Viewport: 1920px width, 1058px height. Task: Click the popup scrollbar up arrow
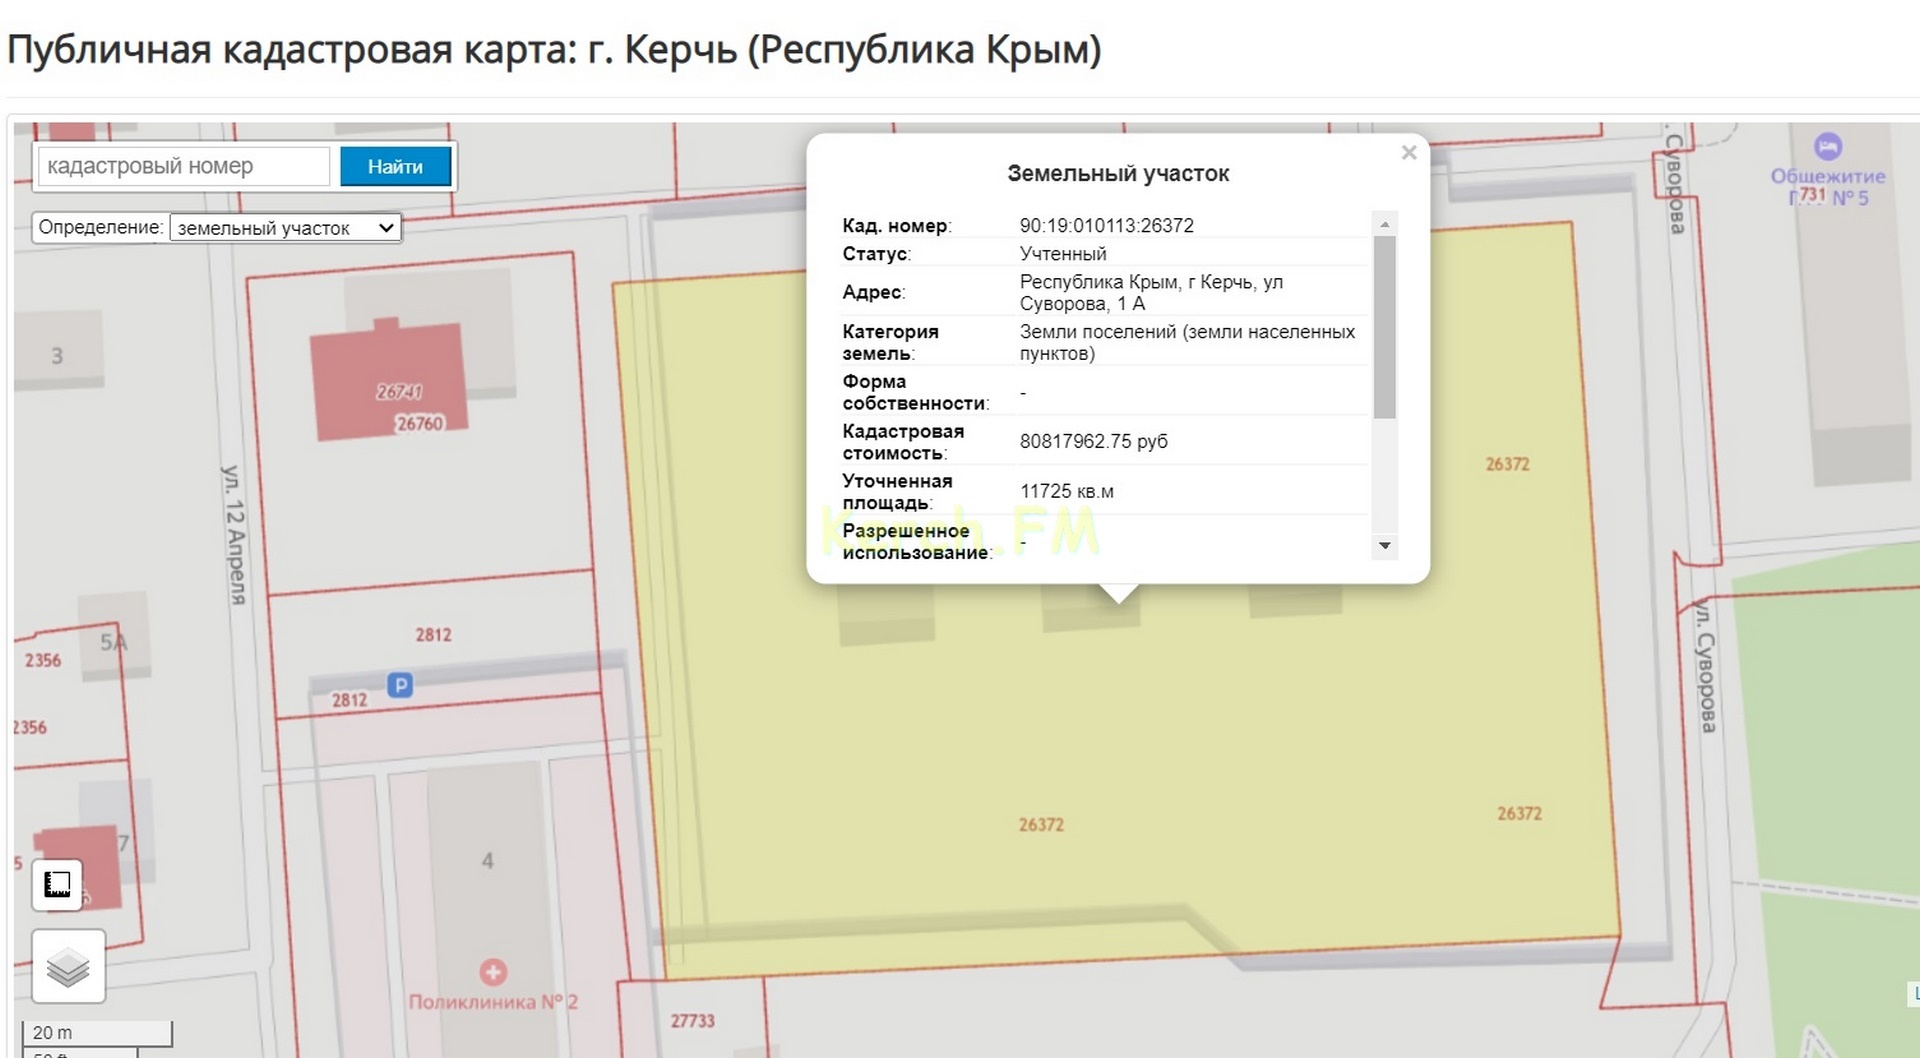click(x=1385, y=224)
